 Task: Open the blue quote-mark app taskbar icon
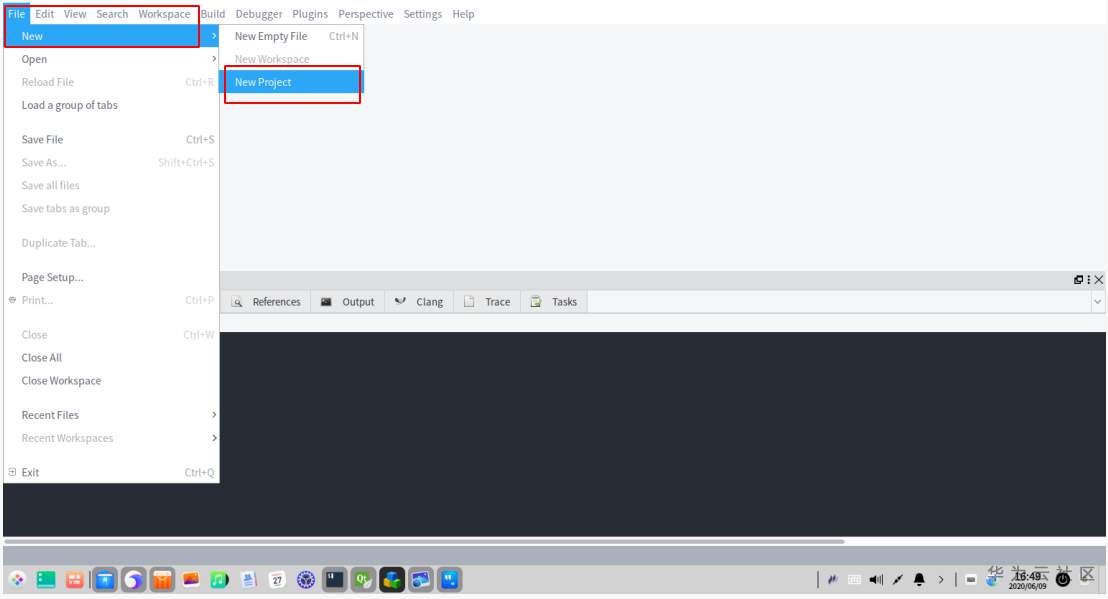pos(449,580)
